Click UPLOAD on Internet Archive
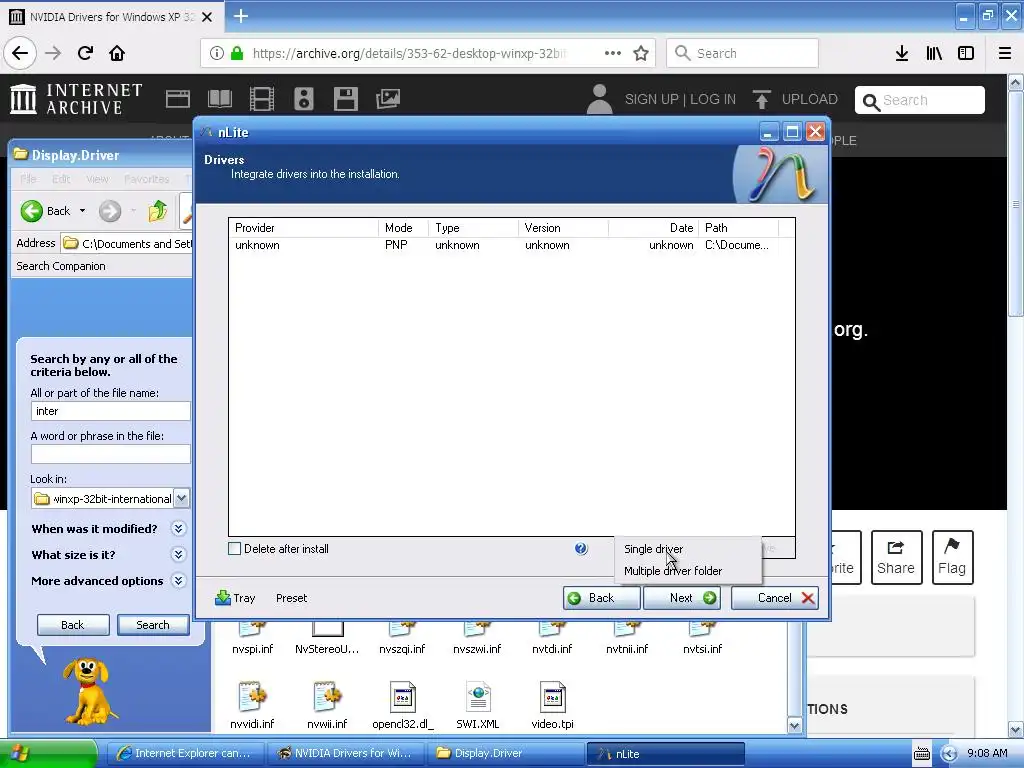 [795, 99]
